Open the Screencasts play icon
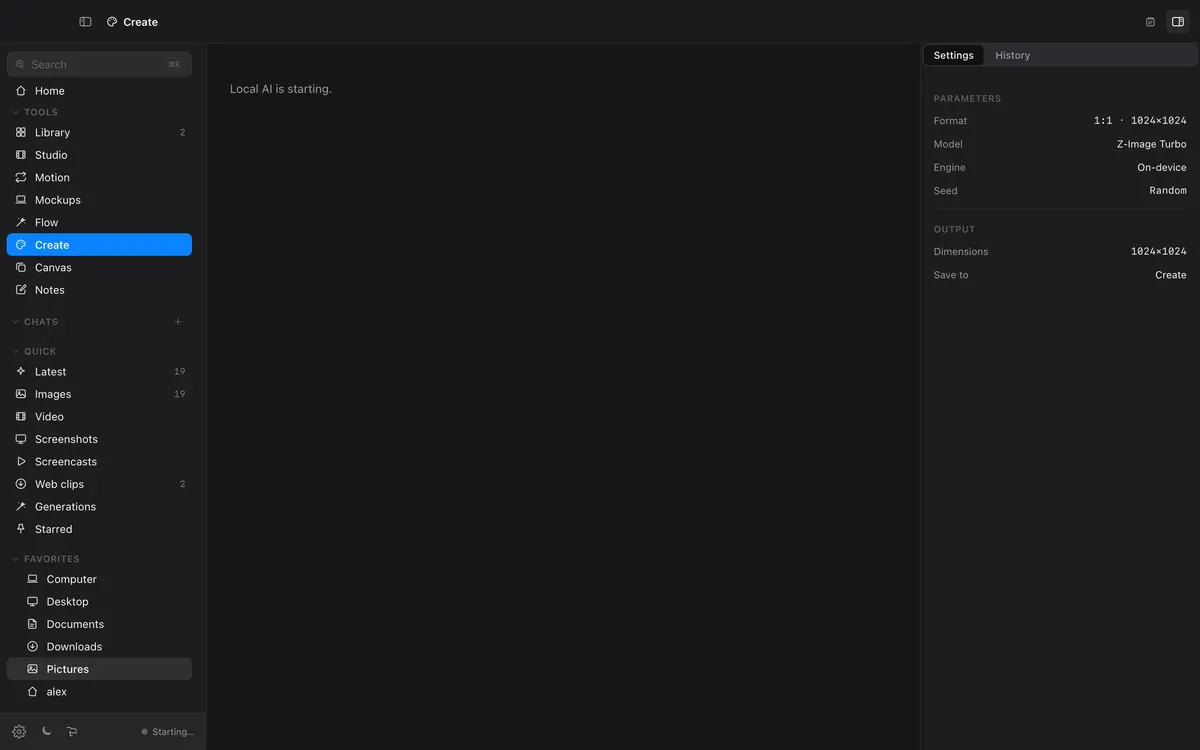Viewport: 1200px width, 750px height. coord(21,461)
